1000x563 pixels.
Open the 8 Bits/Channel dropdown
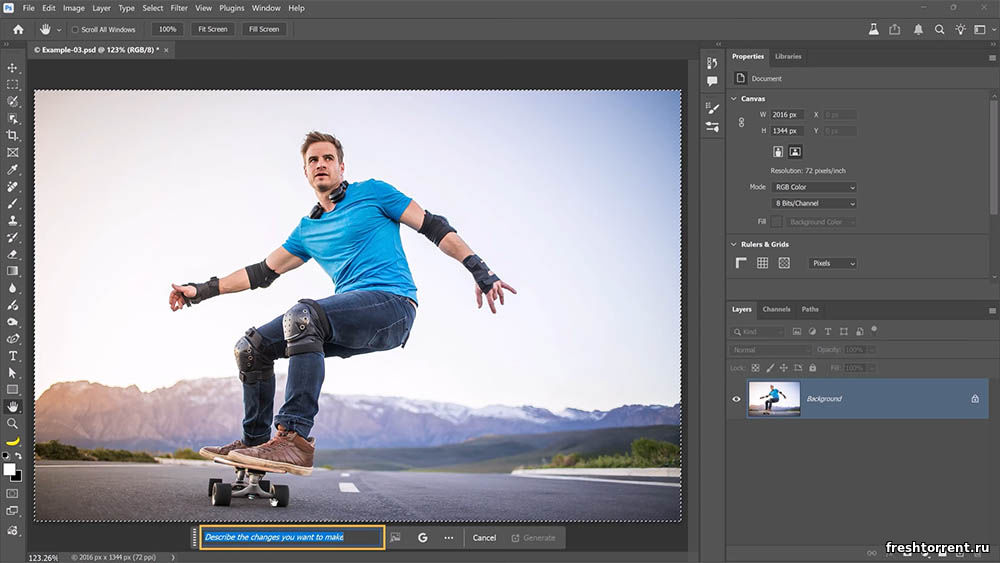(816, 204)
